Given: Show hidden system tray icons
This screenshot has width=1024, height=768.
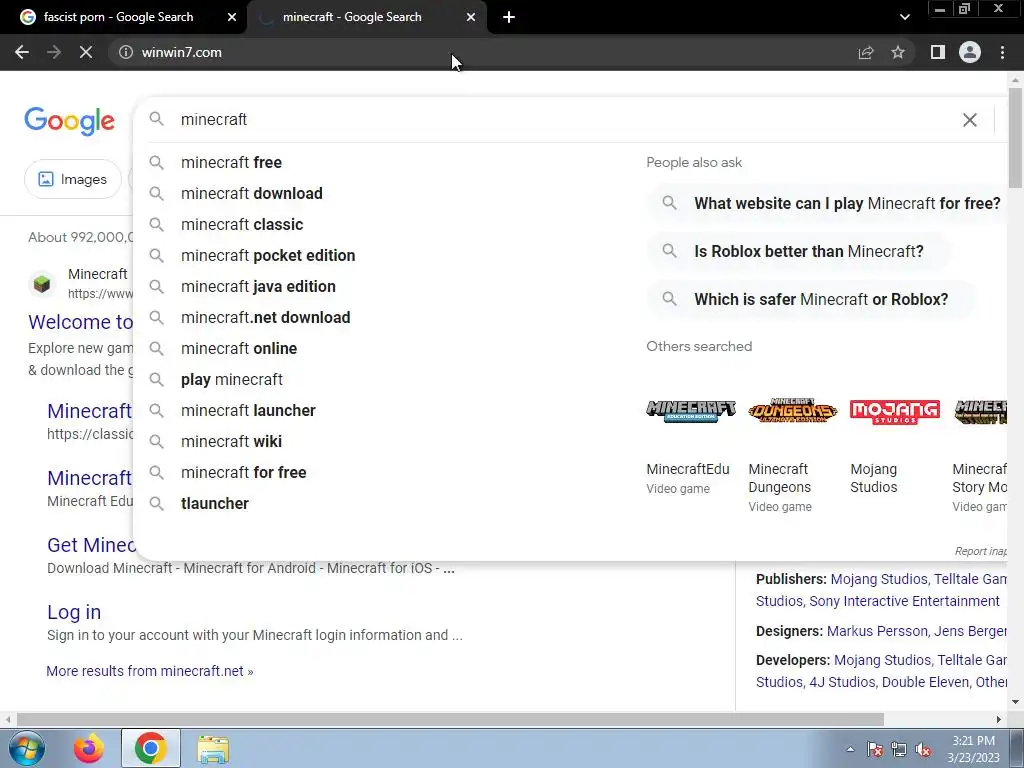Looking at the screenshot, I should [x=850, y=749].
